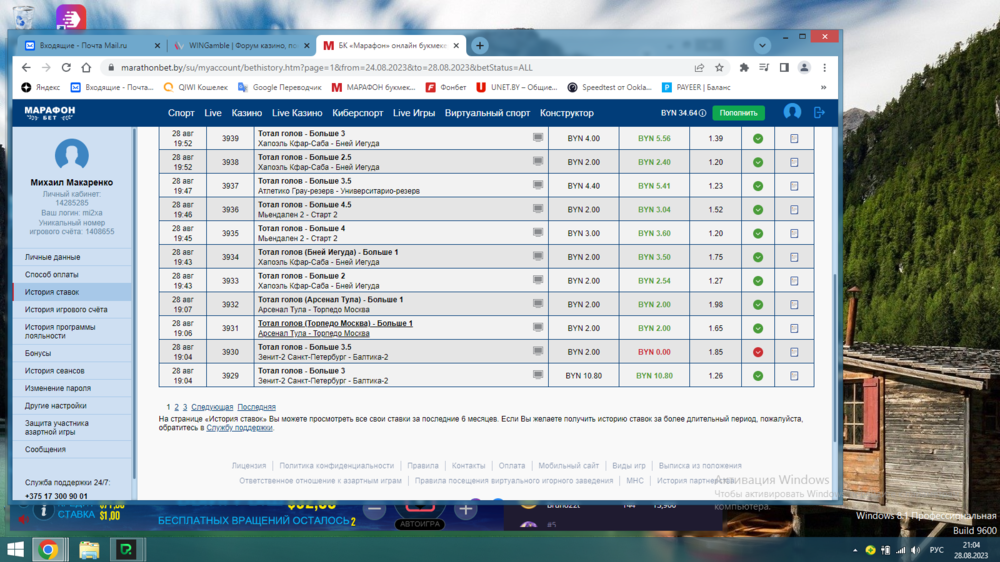The width and height of the screenshot is (1000, 562).
Task: Bookmark this page with the star icon
Action: 719,68
